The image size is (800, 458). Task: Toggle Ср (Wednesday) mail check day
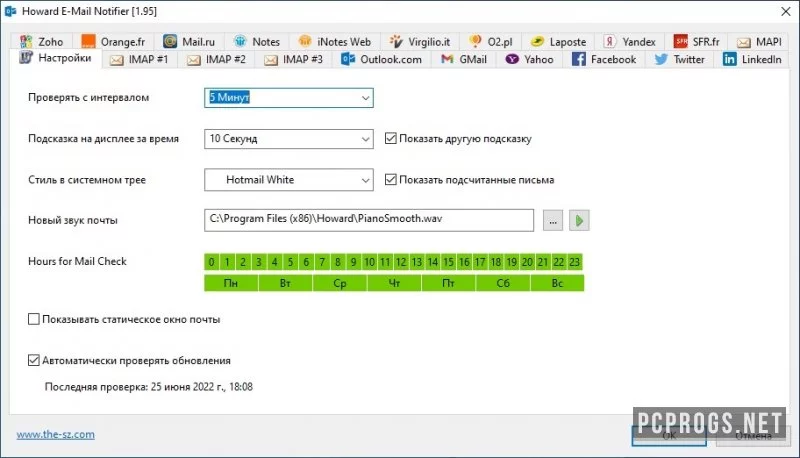pos(340,283)
